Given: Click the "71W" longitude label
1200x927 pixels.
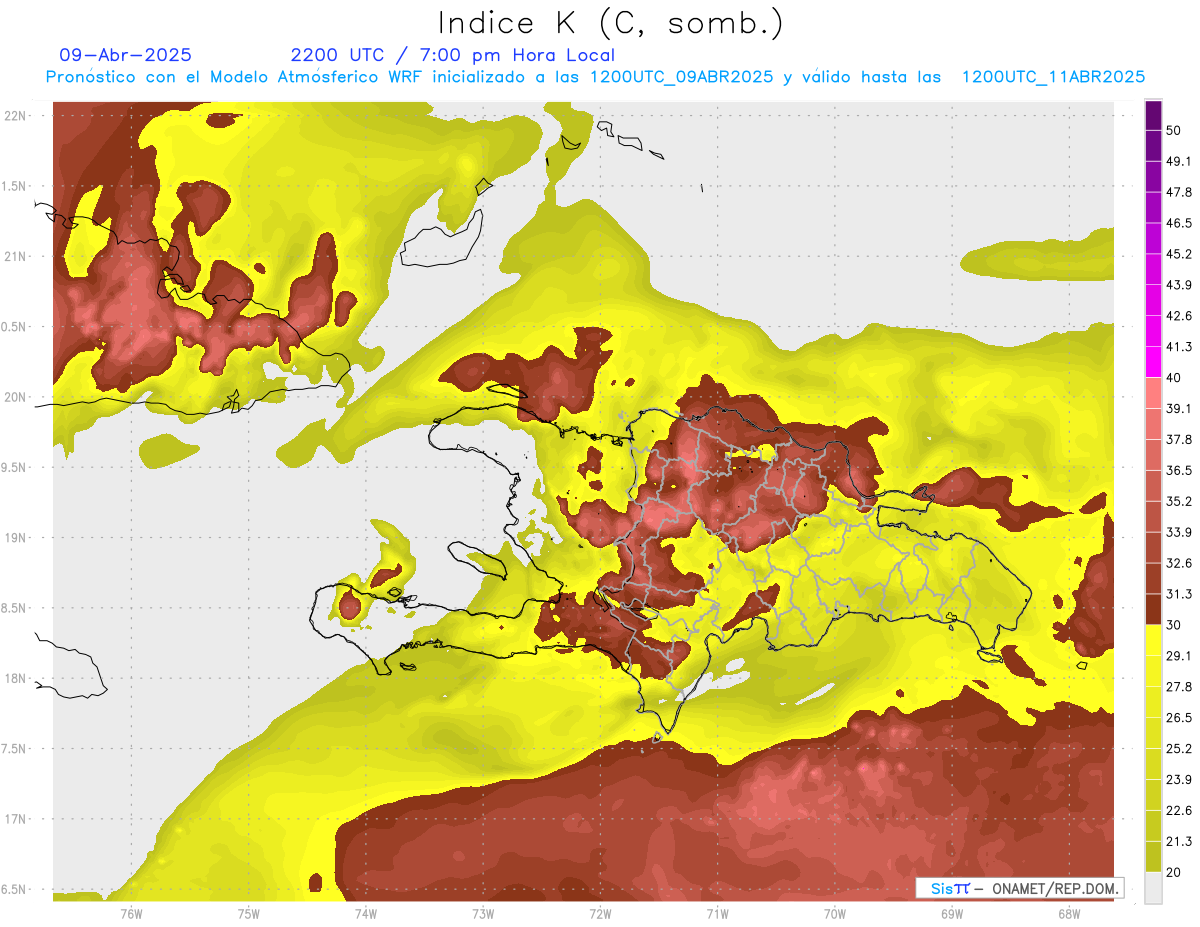Looking at the screenshot, I should point(717,914).
